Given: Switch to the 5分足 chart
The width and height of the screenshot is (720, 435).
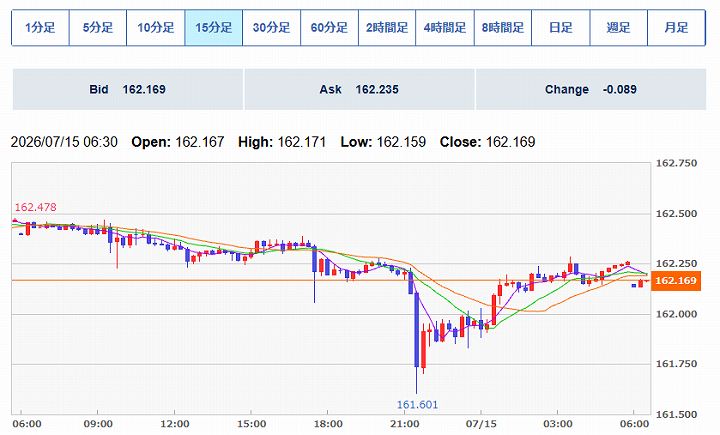Looking at the screenshot, I should (98, 28).
